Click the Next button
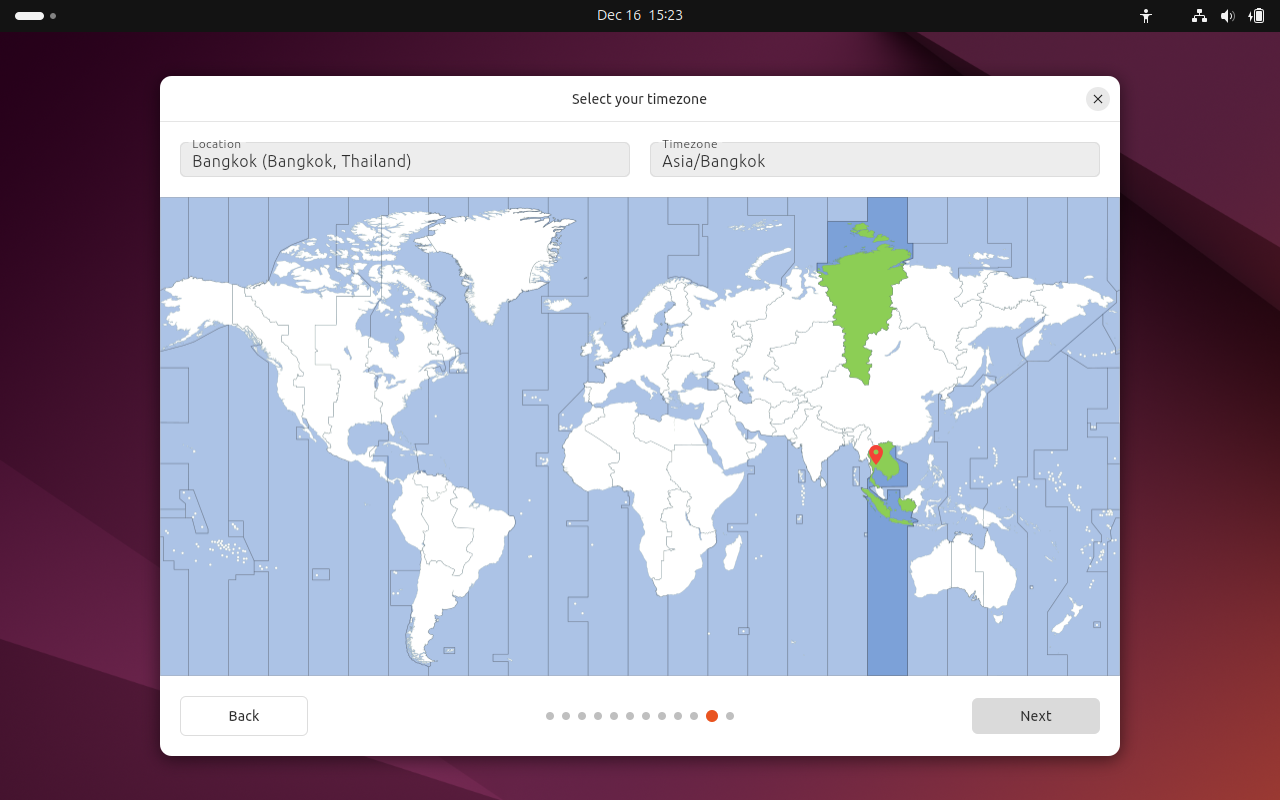The height and width of the screenshot is (800, 1280). click(x=1036, y=716)
